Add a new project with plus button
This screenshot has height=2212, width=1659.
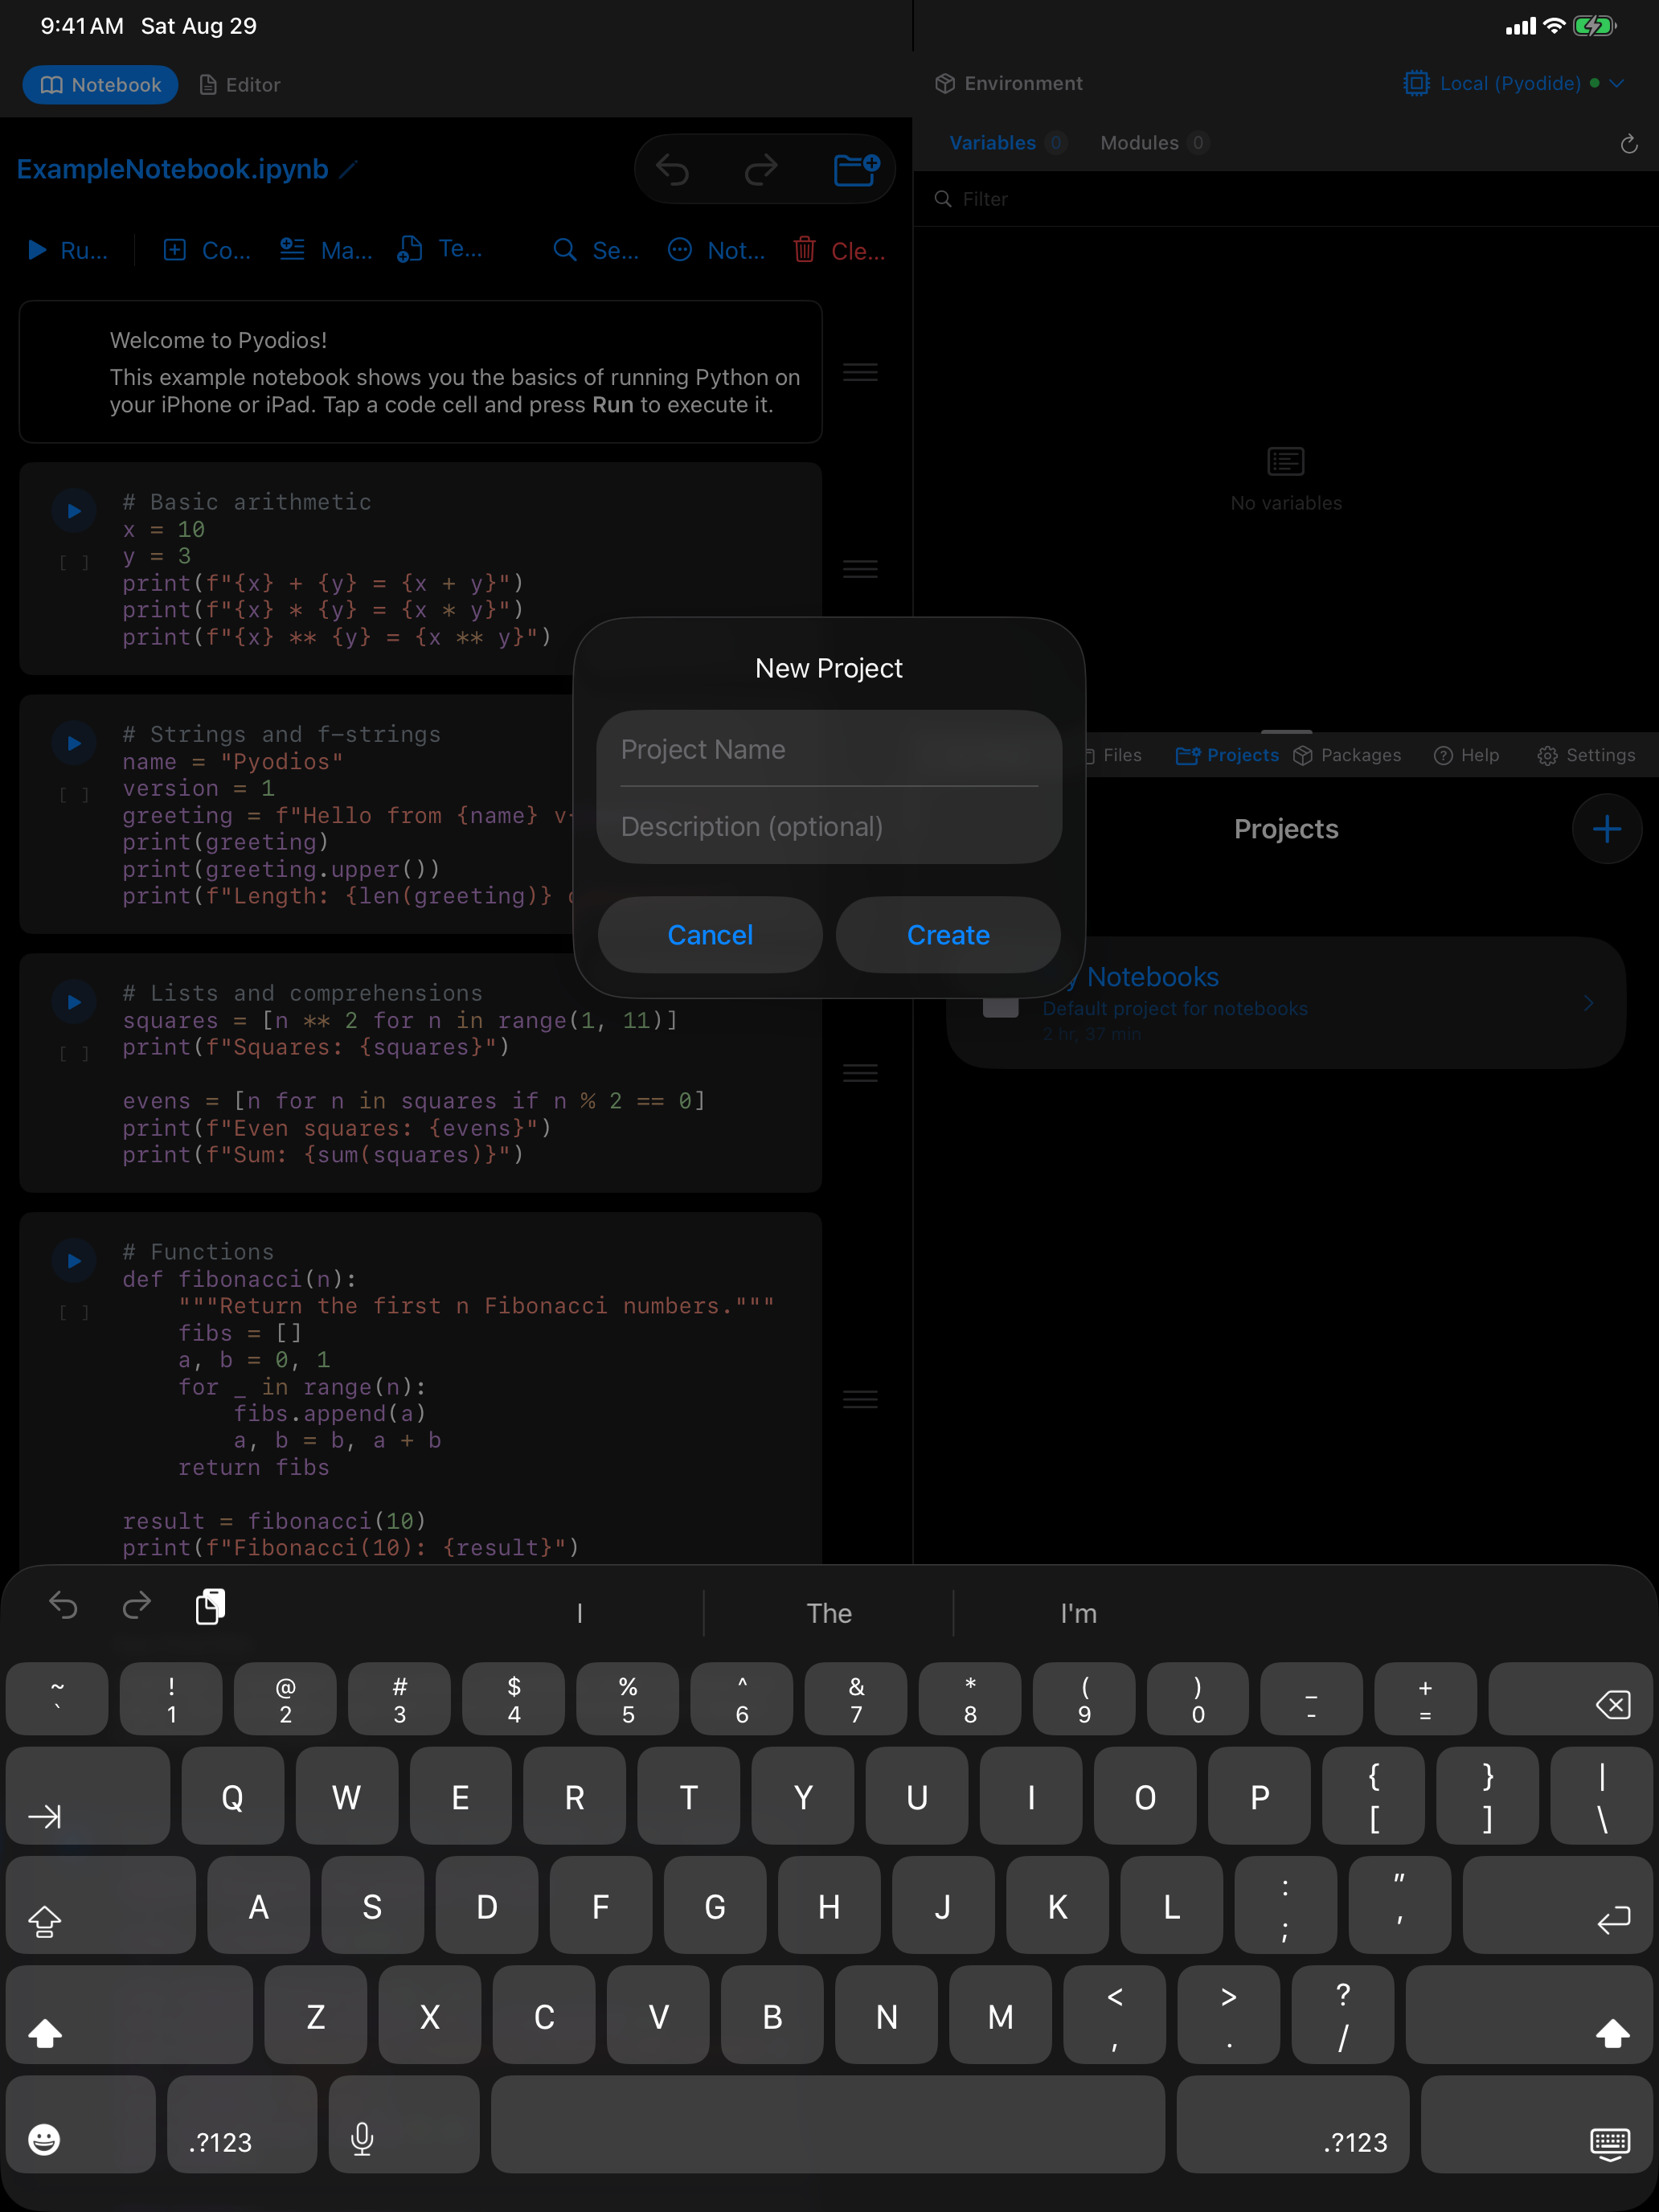point(1607,829)
